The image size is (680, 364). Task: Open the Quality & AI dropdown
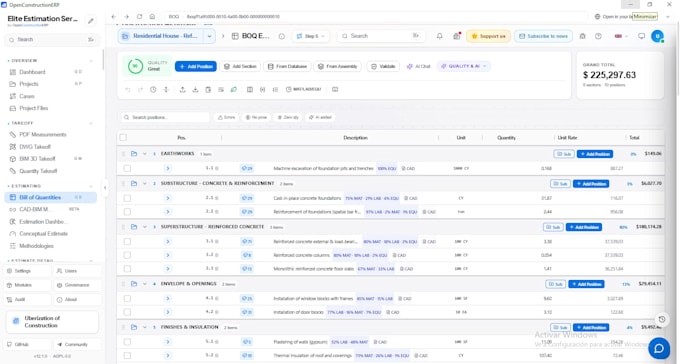click(464, 66)
